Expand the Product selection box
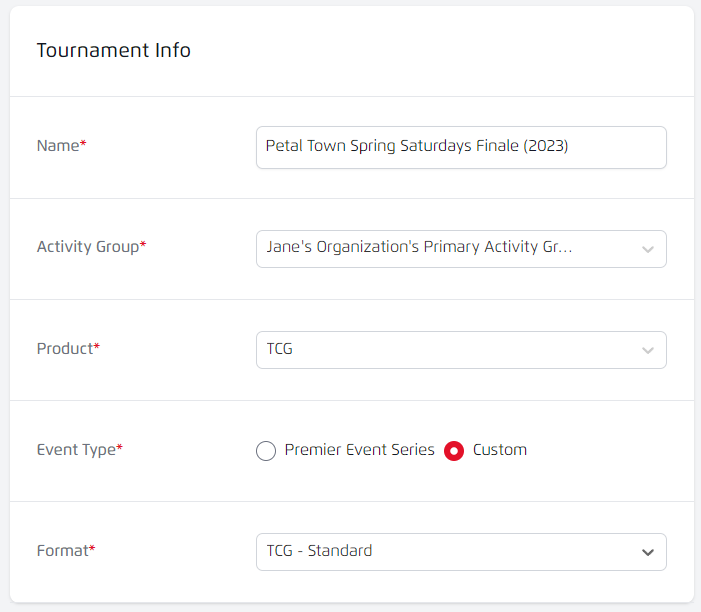 [x=460, y=350]
